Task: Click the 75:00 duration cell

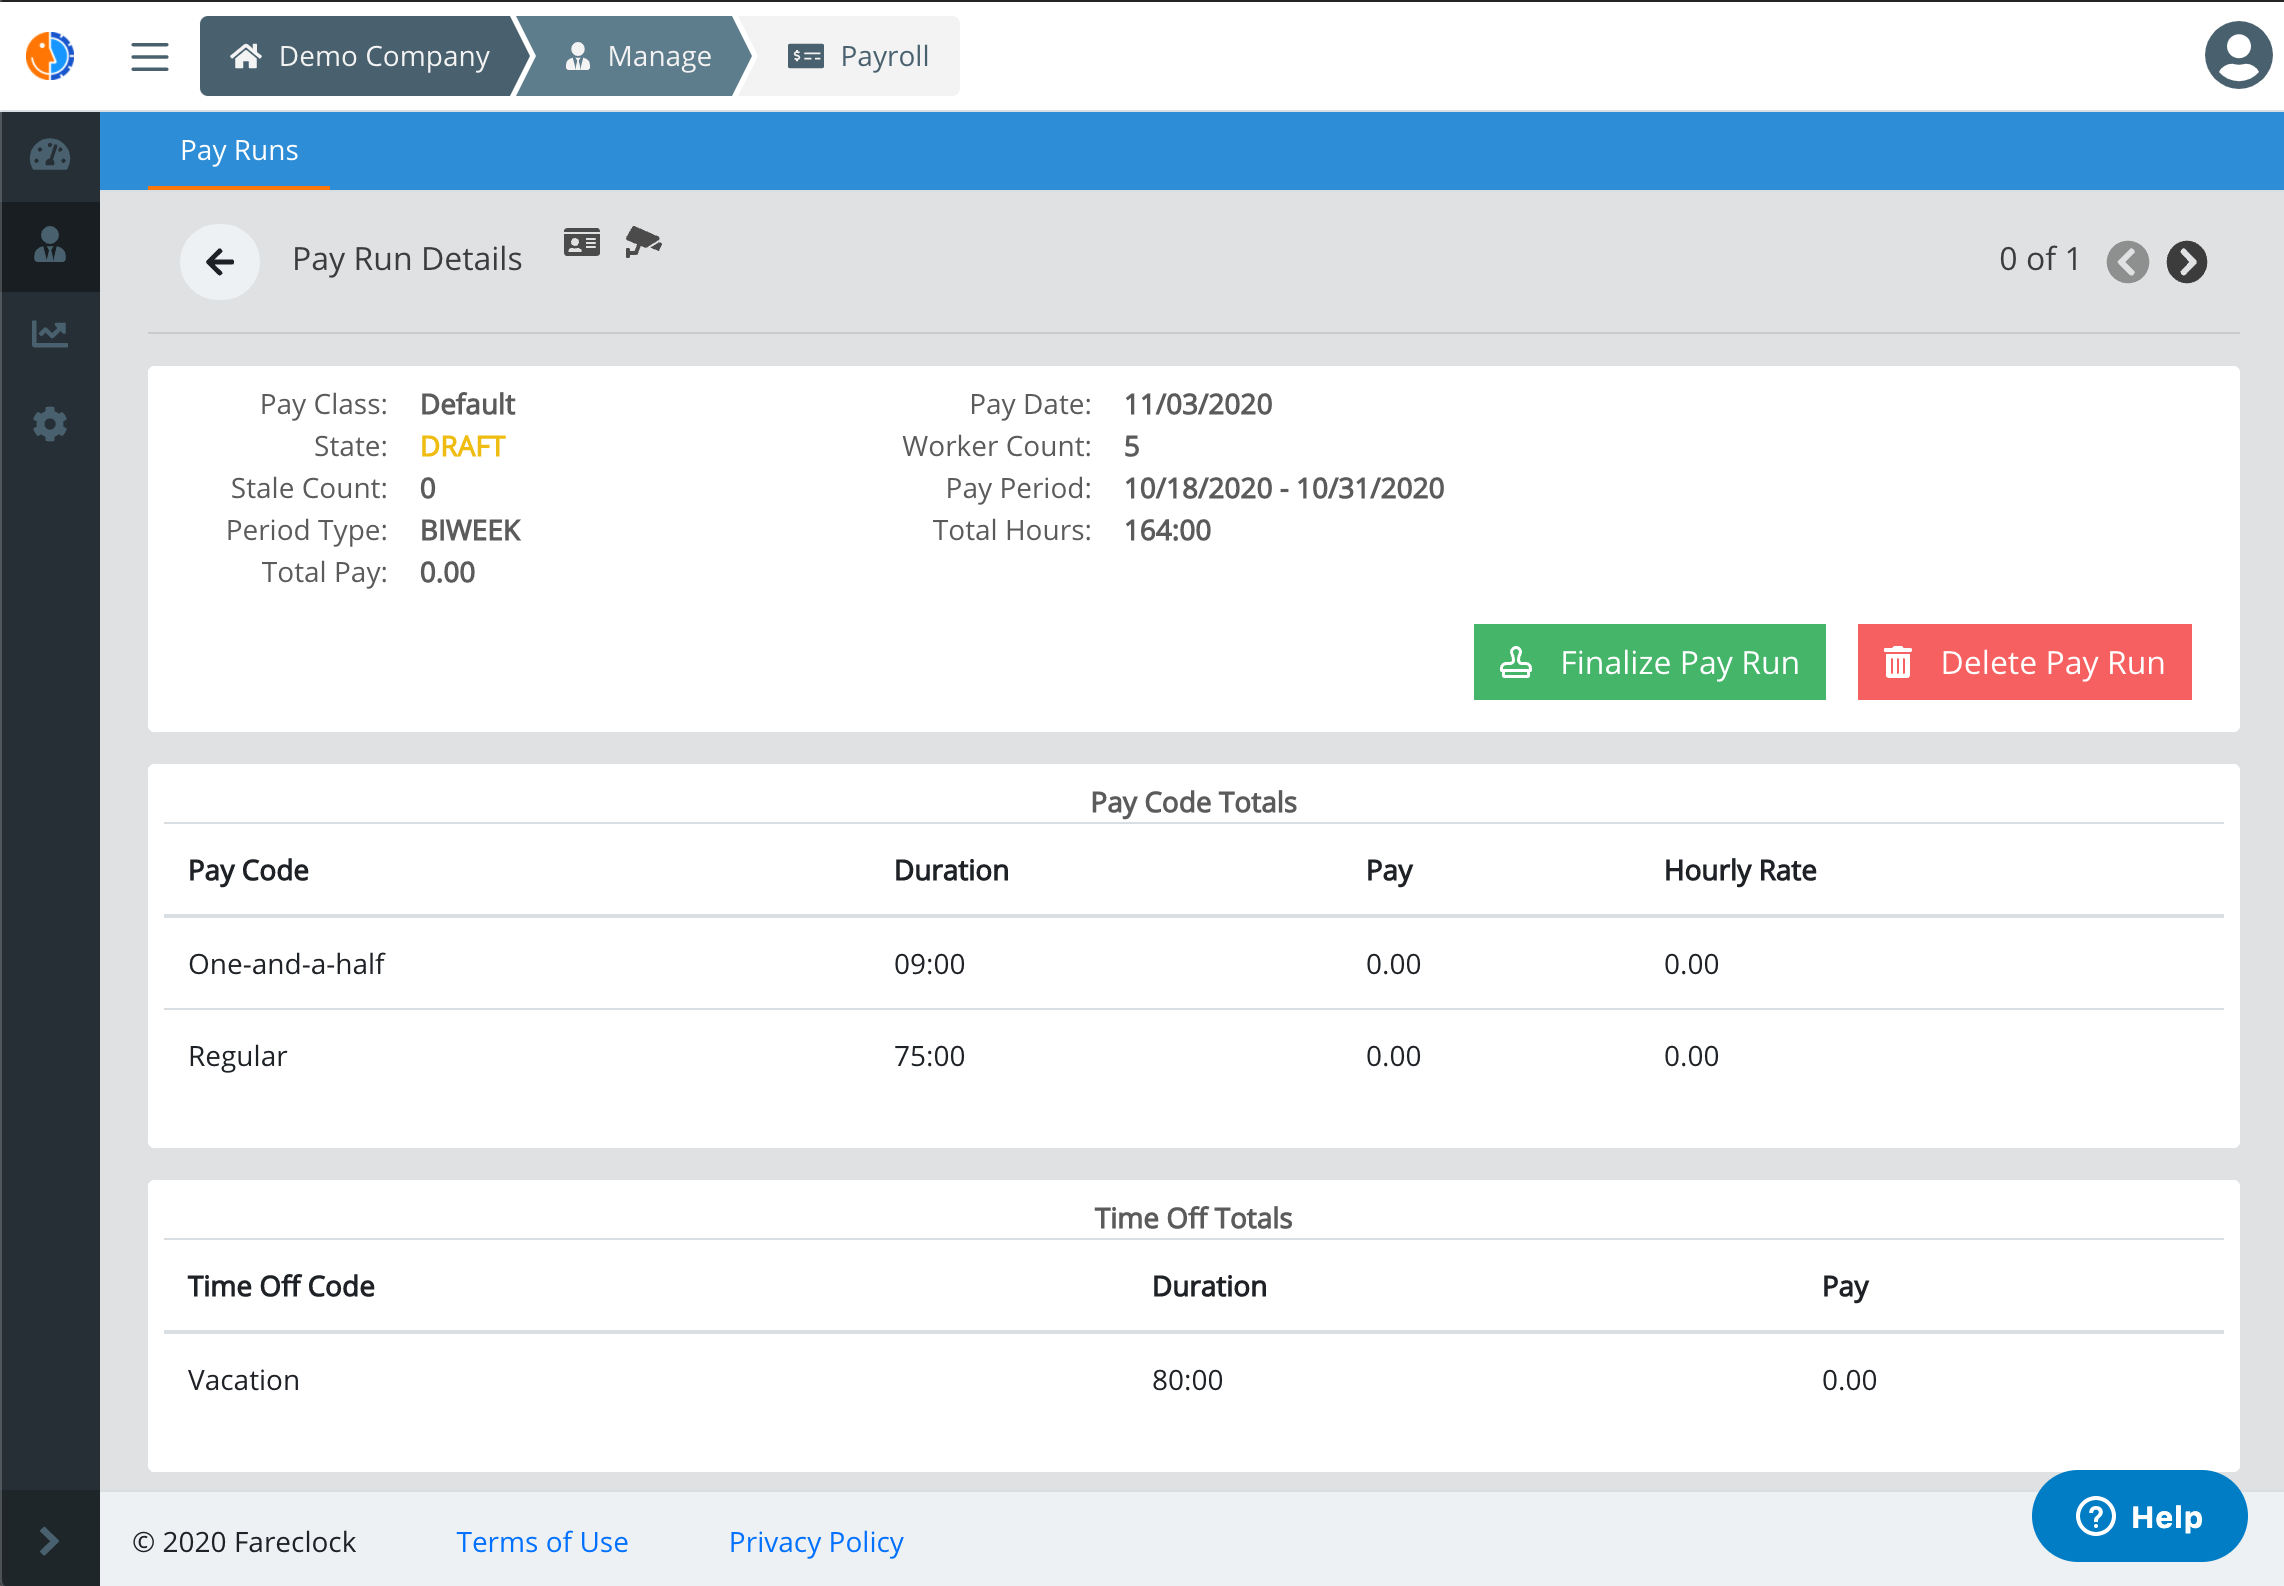Action: click(x=929, y=1056)
